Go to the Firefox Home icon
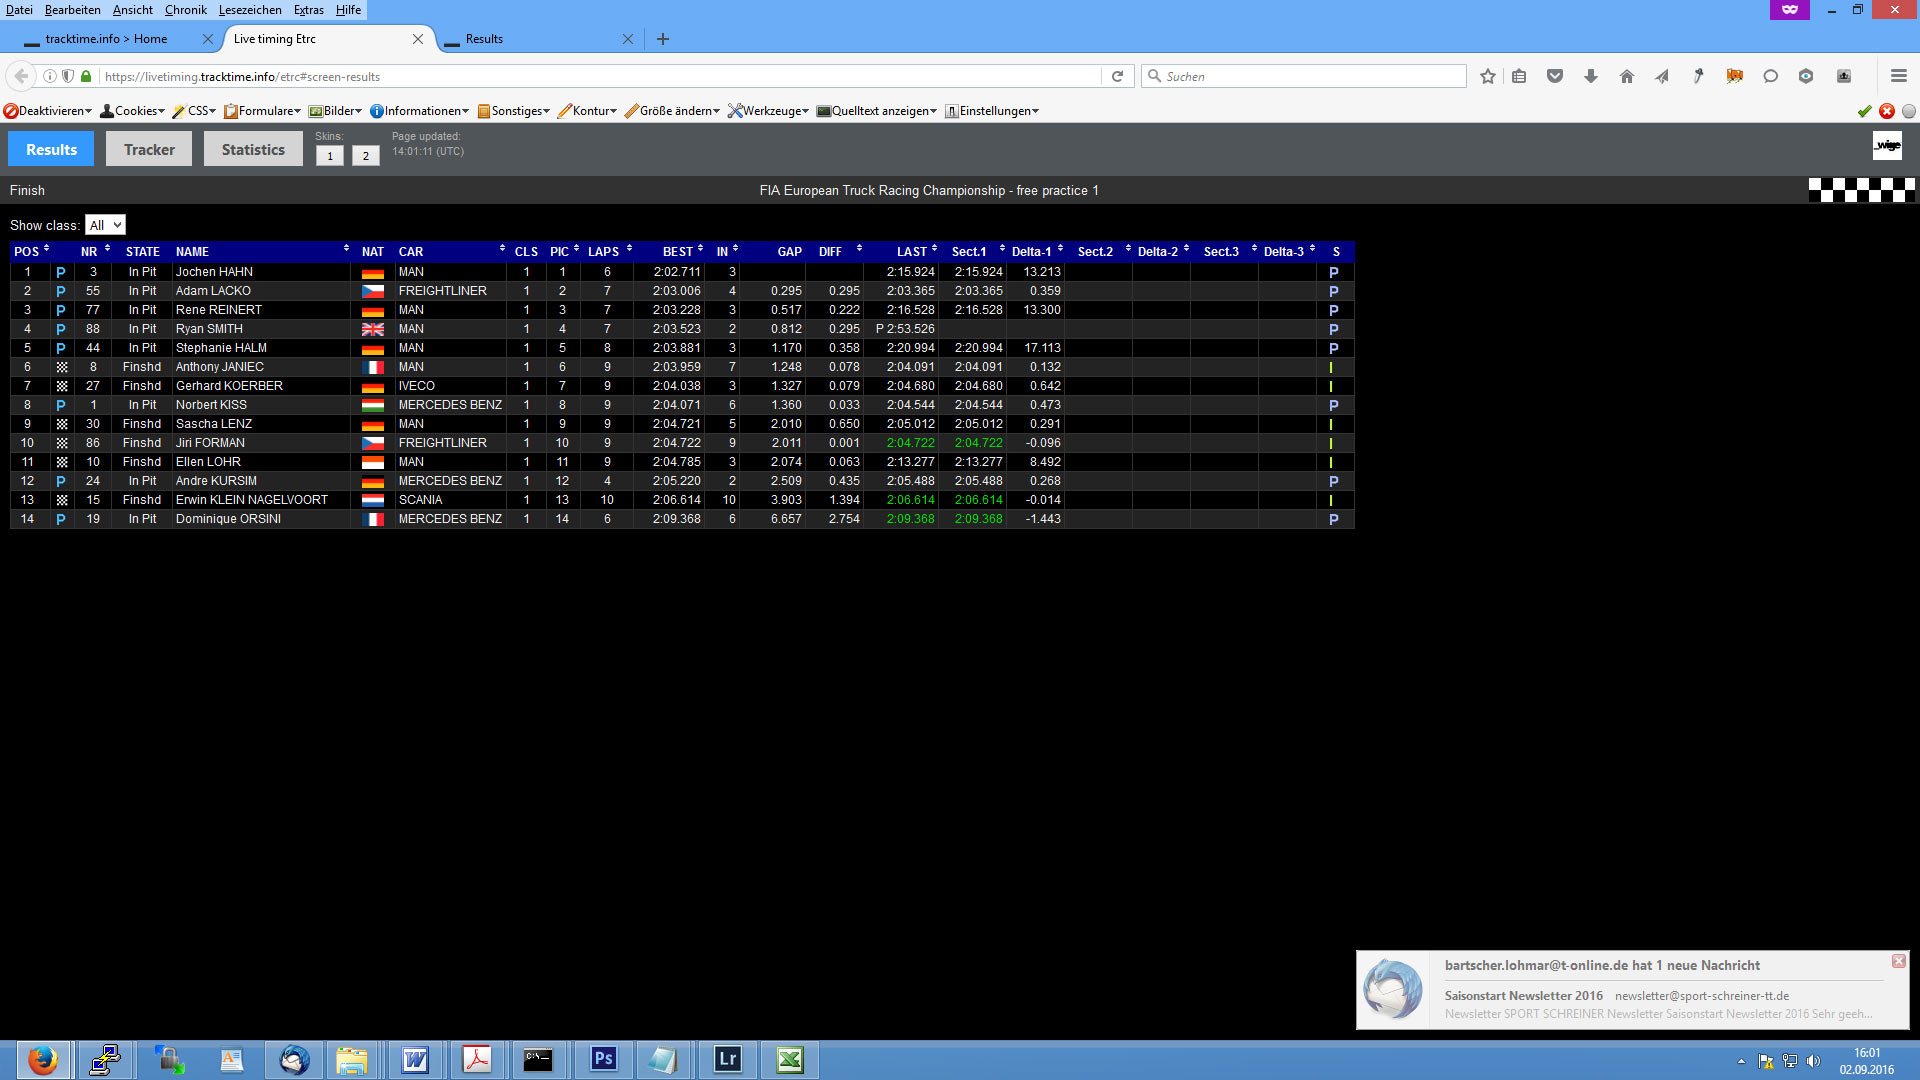The width and height of the screenshot is (1920, 1080). pos(1627,76)
